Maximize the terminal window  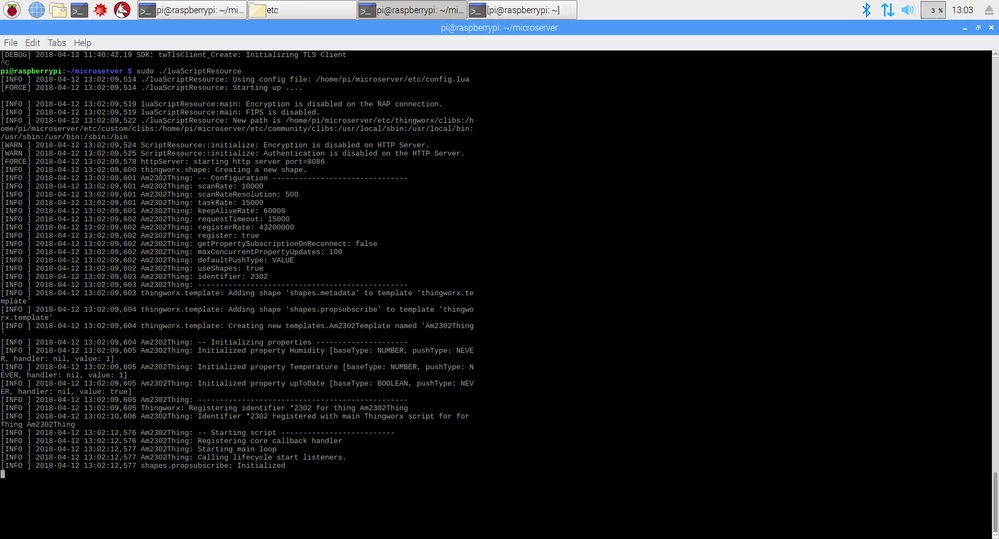click(x=978, y=27)
